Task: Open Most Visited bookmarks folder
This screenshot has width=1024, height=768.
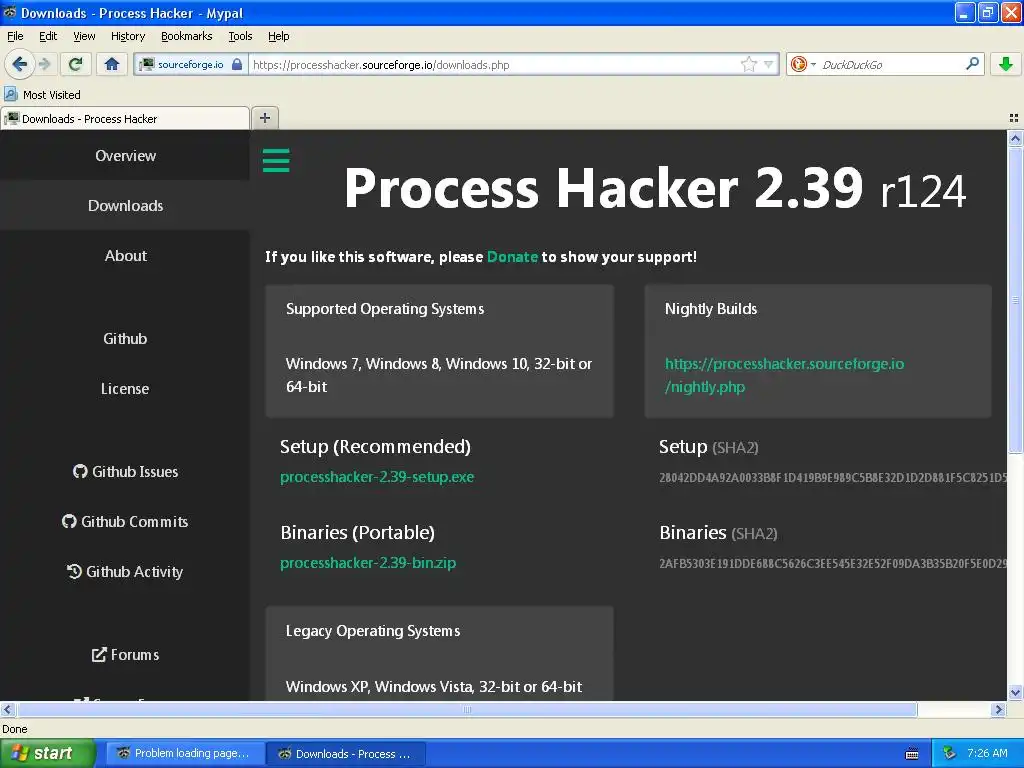Action: point(42,95)
